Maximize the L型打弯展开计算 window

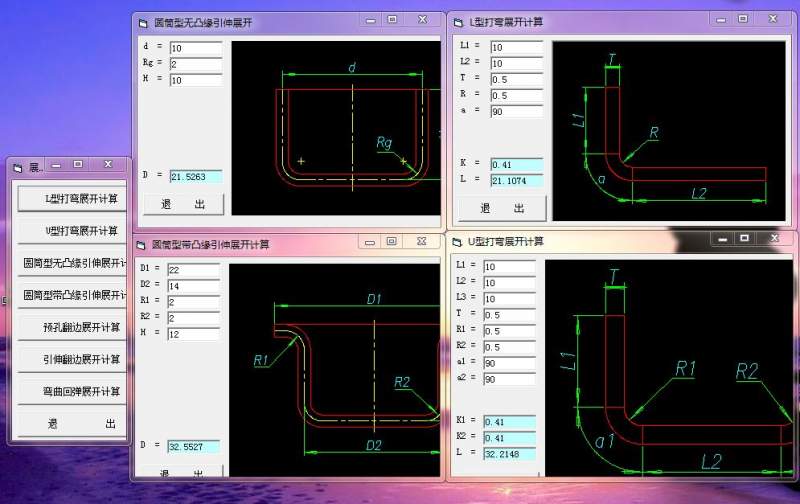(x=743, y=19)
